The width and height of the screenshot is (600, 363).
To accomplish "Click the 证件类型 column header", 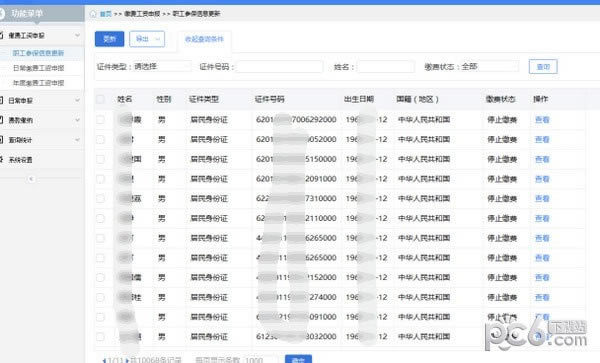I will 204,99.
